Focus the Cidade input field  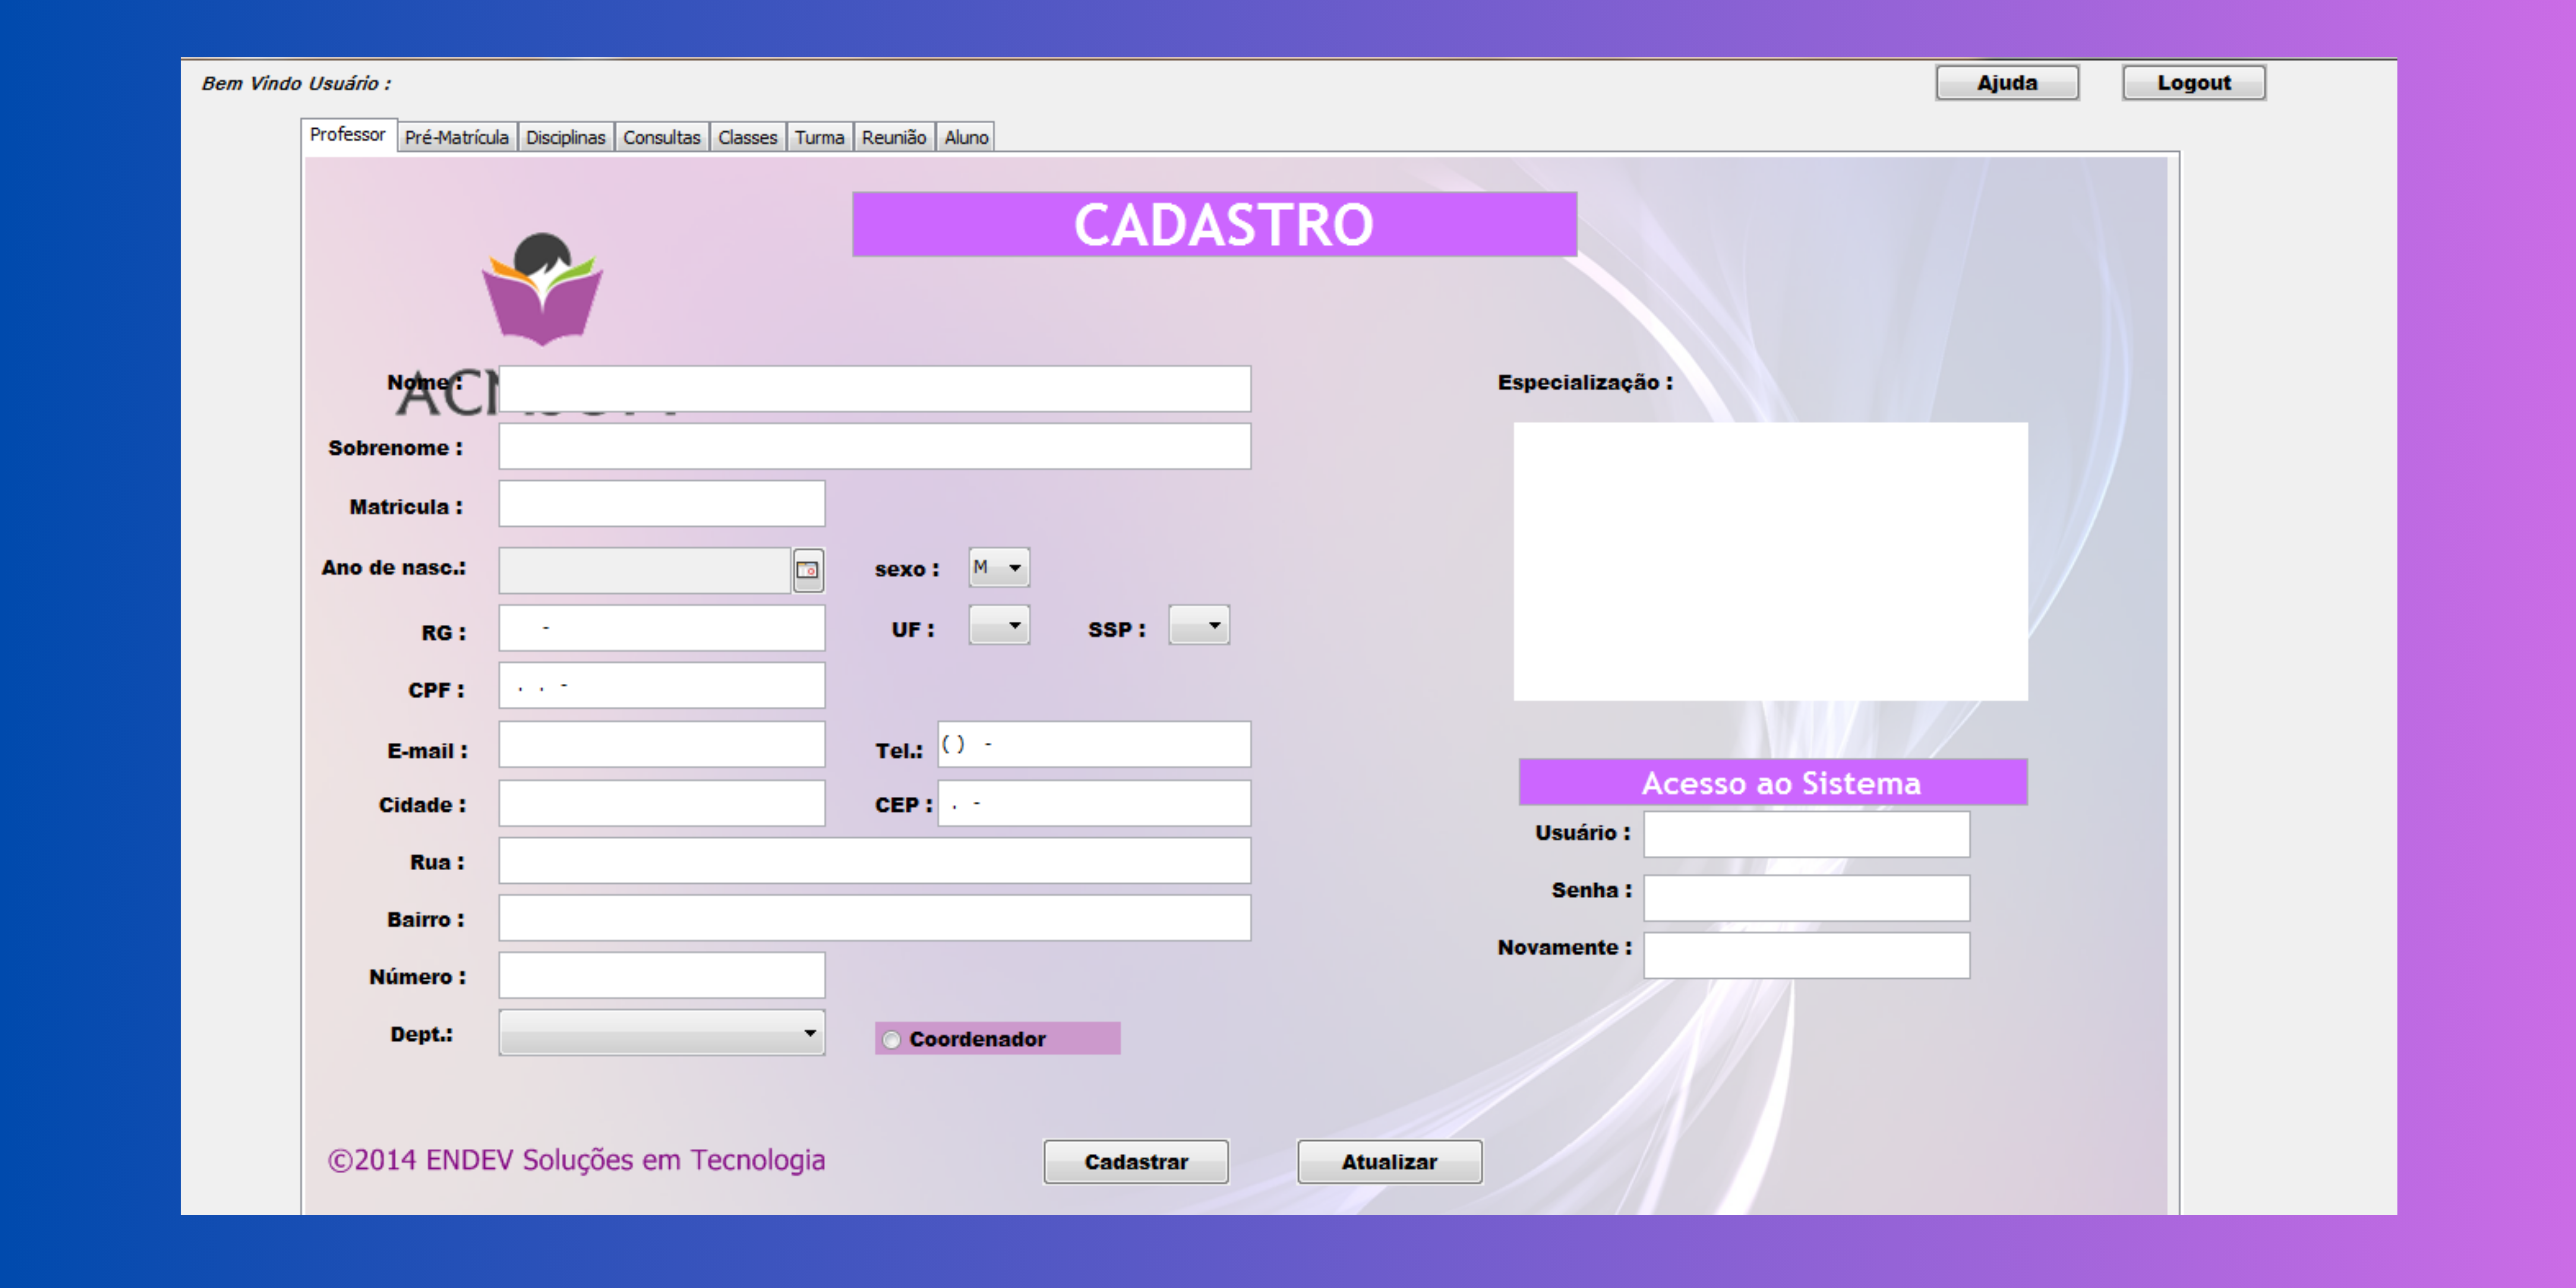(662, 803)
